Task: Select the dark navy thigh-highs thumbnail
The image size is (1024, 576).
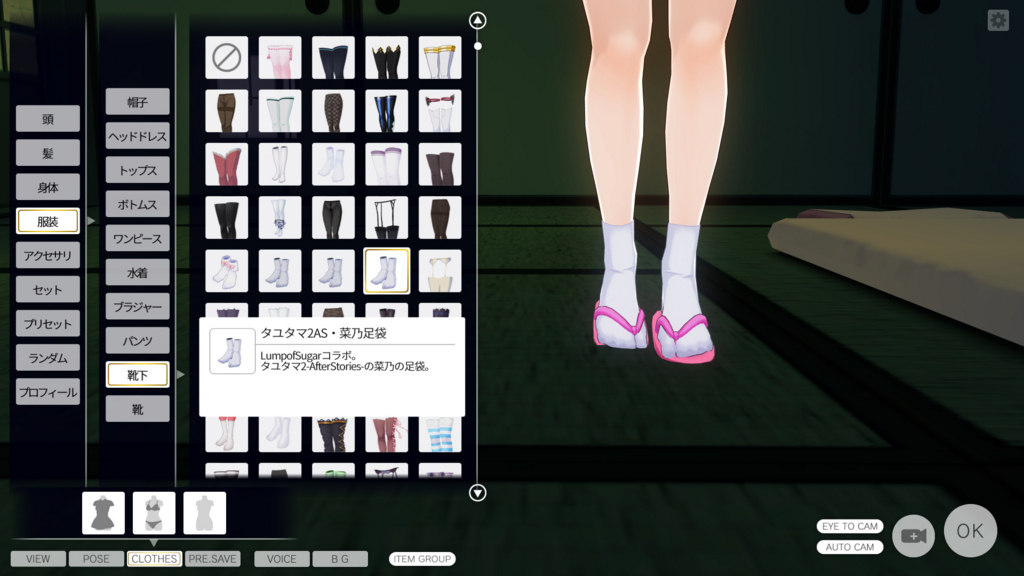Action: pyautogui.click(x=333, y=57)
